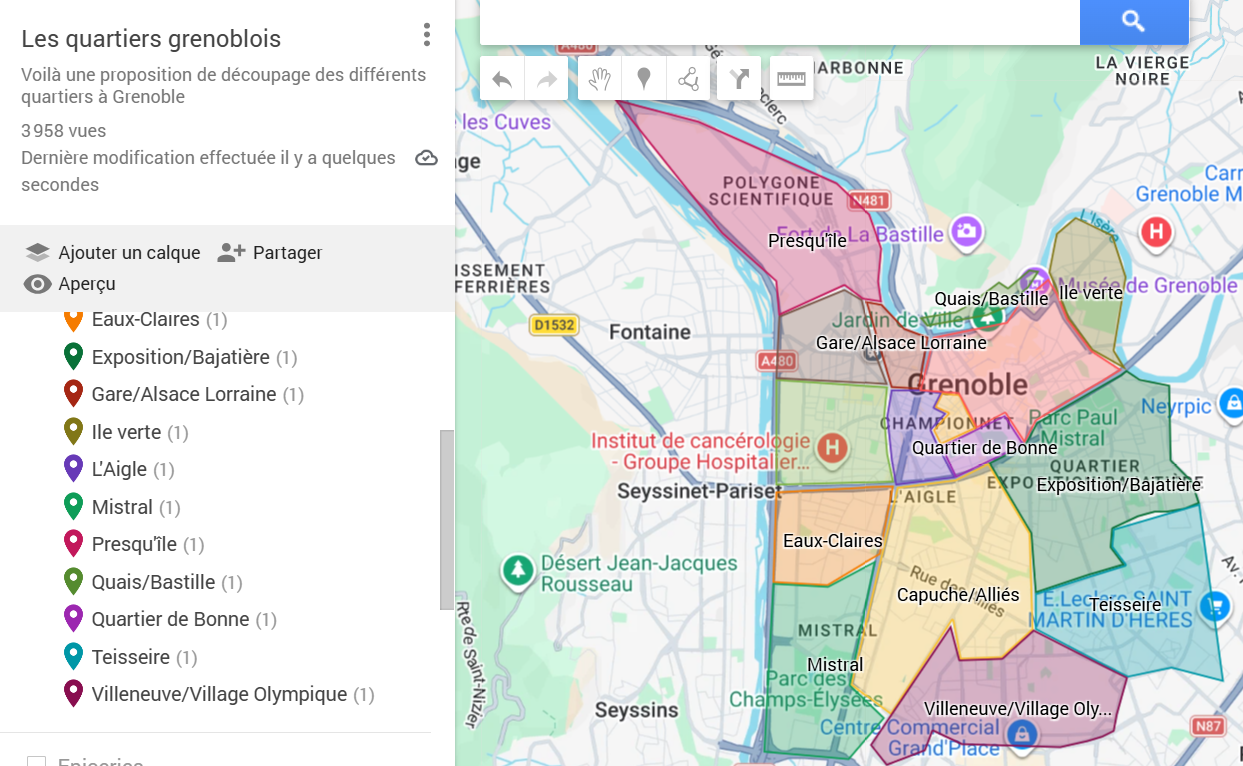Click the Exposition/Bajatière green pin icon
The width and height of the screenshot is (1243, 766).
point(73,356)
